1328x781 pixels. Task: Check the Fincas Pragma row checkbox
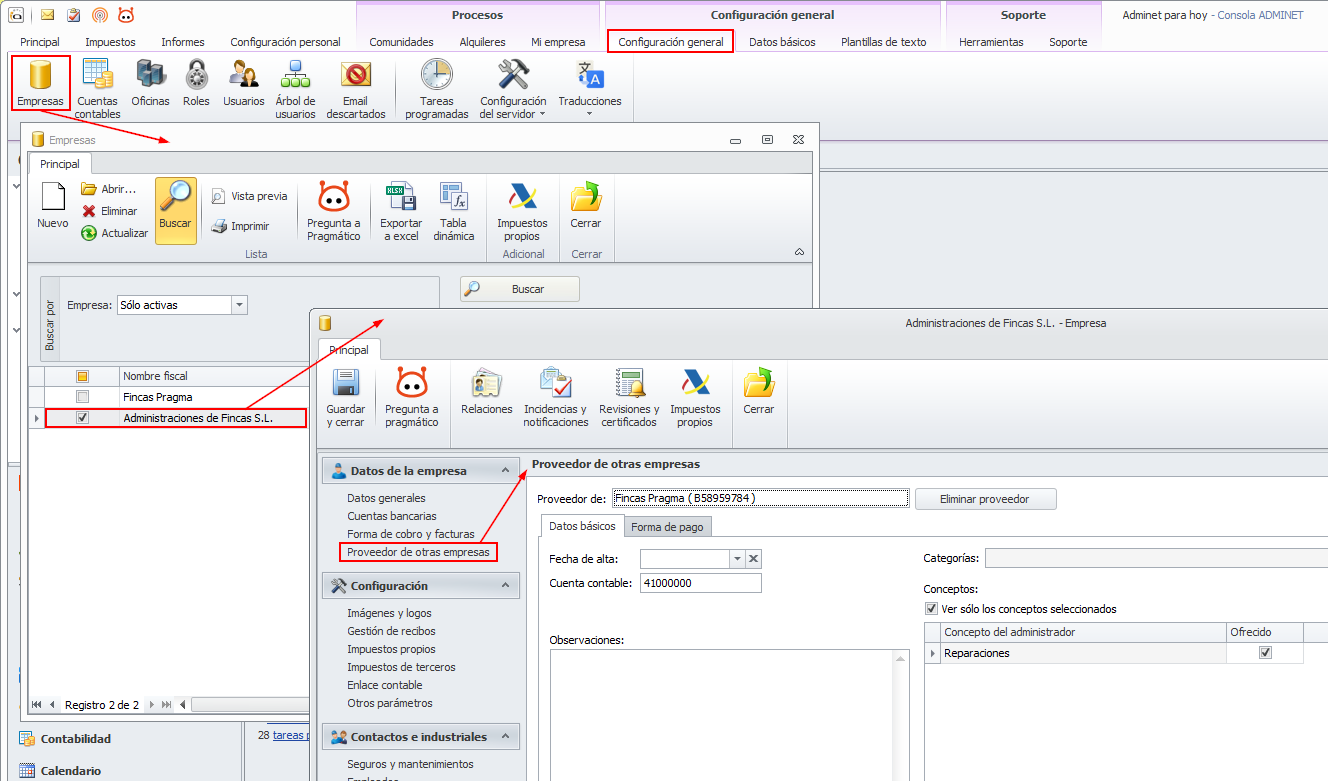pyautogui.click(x=83, y=397)
